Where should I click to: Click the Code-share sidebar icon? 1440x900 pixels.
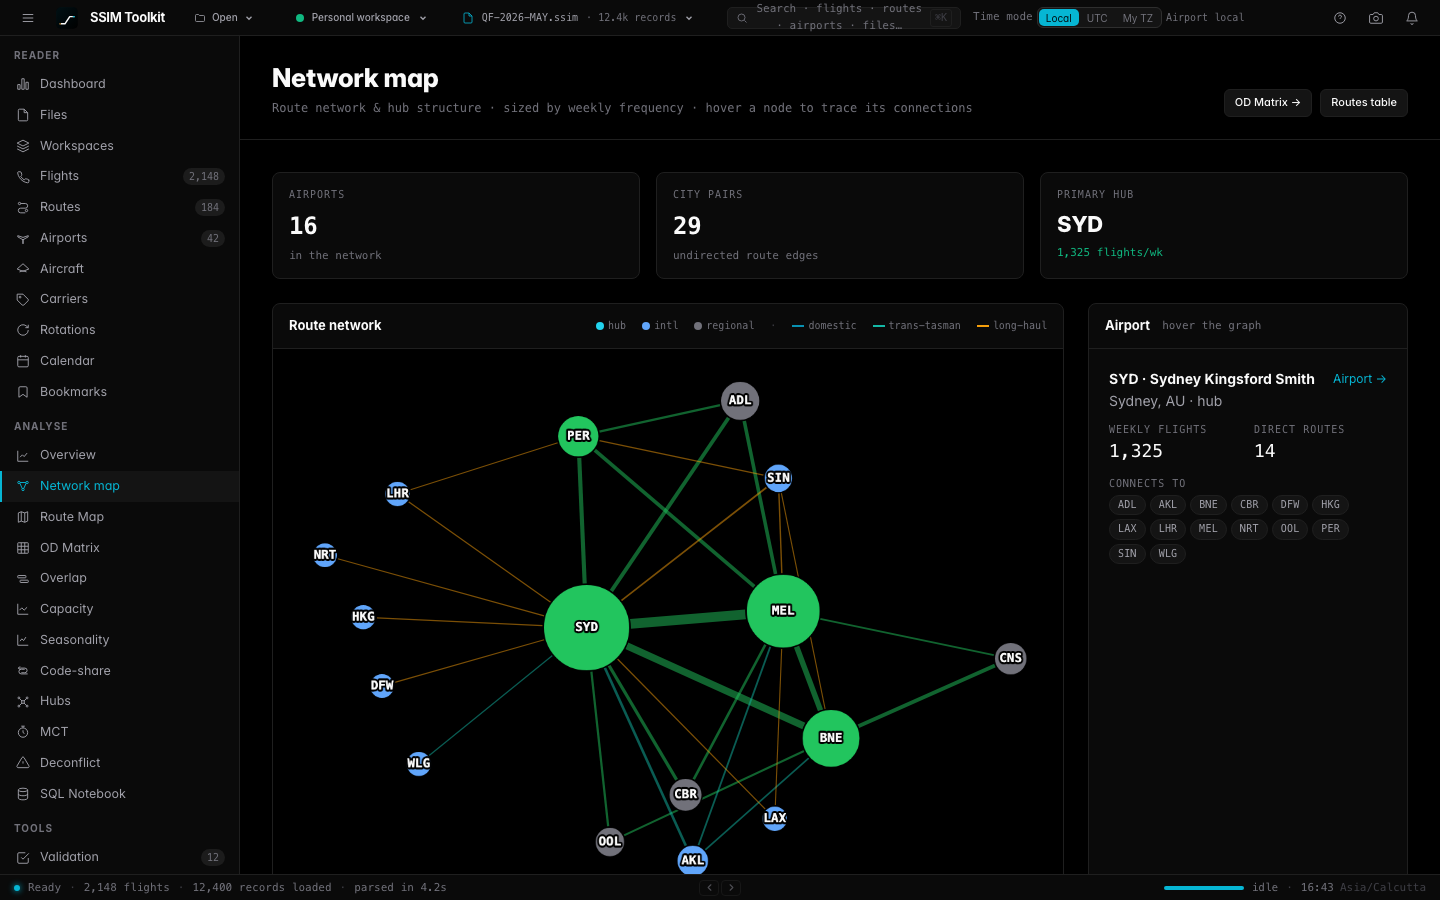point(23,671)
